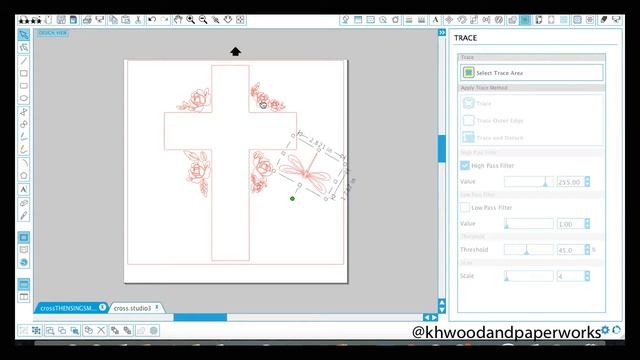Image resolution: width=640 pixels, height=360 pixels.
Task: Select the Edit Points tool
Action: point(24,48)
